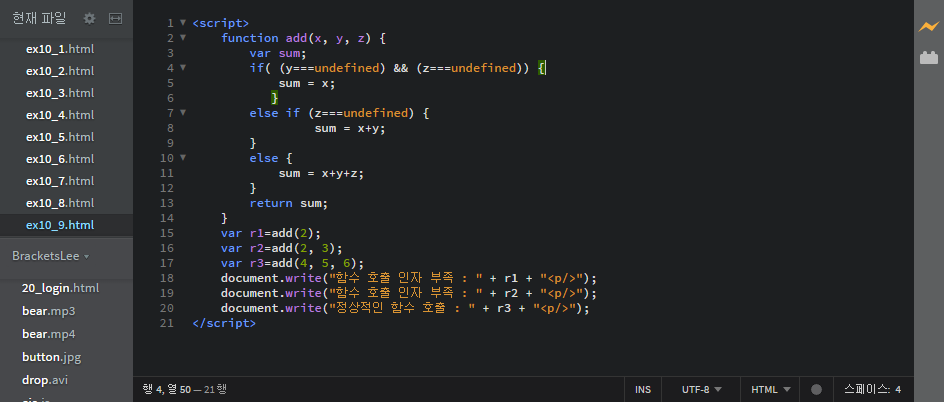Open HTML language mode dropdown

tap(771, 389)
